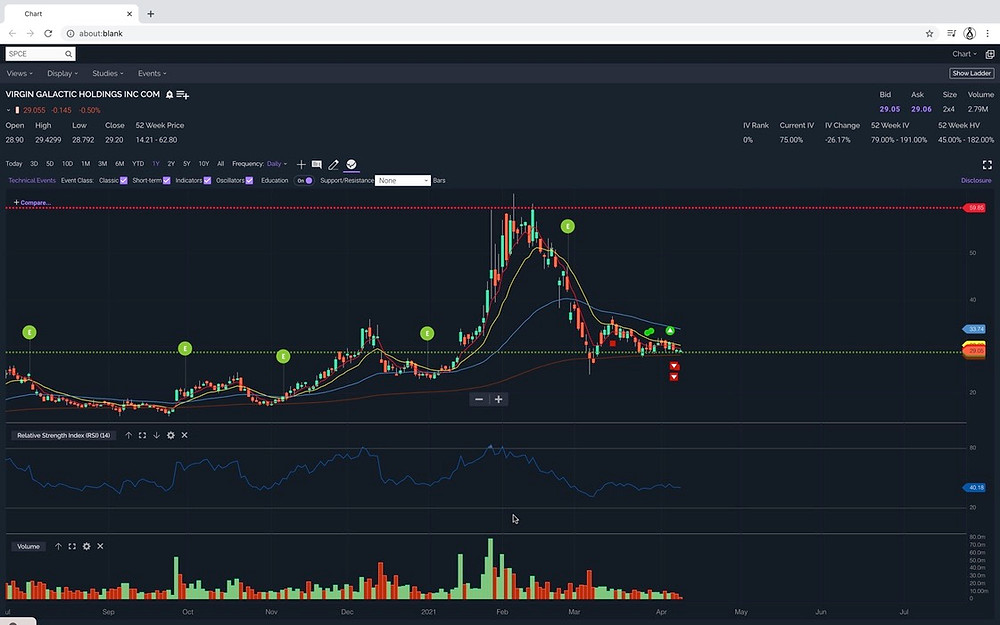Maximize the Volume study panel
This screenshot has width=1000, height=625.
click(72, 546)
